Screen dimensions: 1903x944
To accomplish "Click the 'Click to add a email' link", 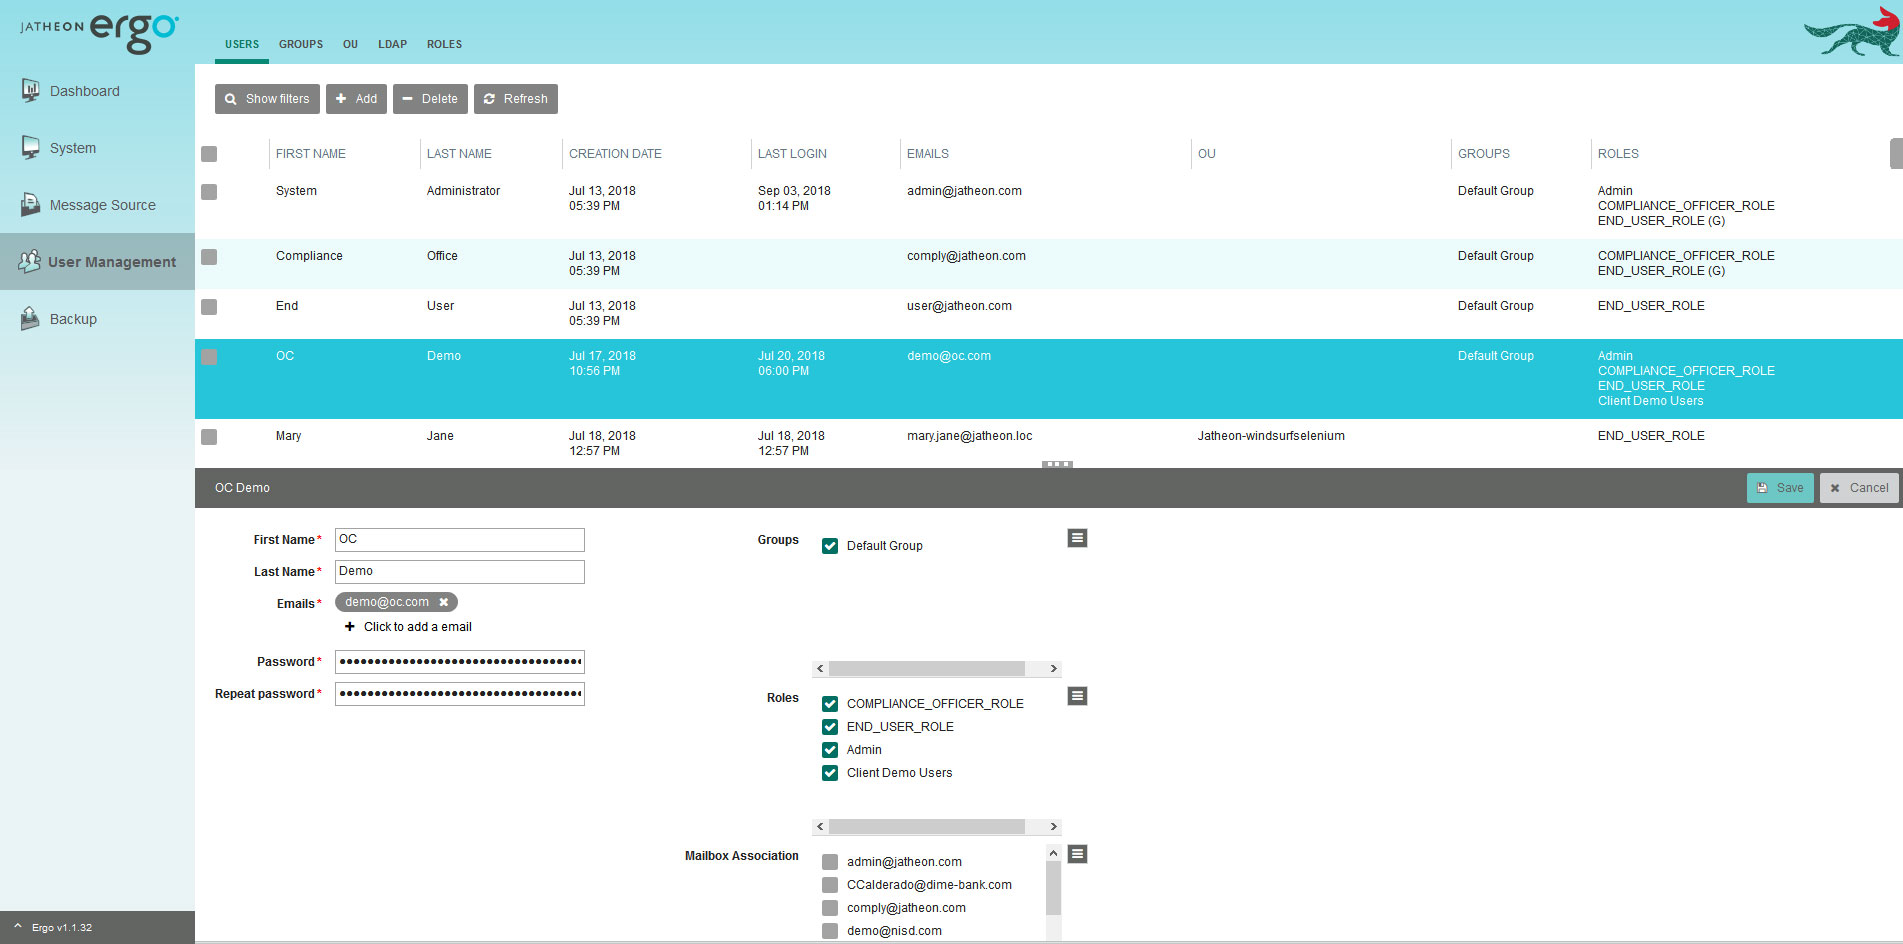I will [x=418, y=627].
